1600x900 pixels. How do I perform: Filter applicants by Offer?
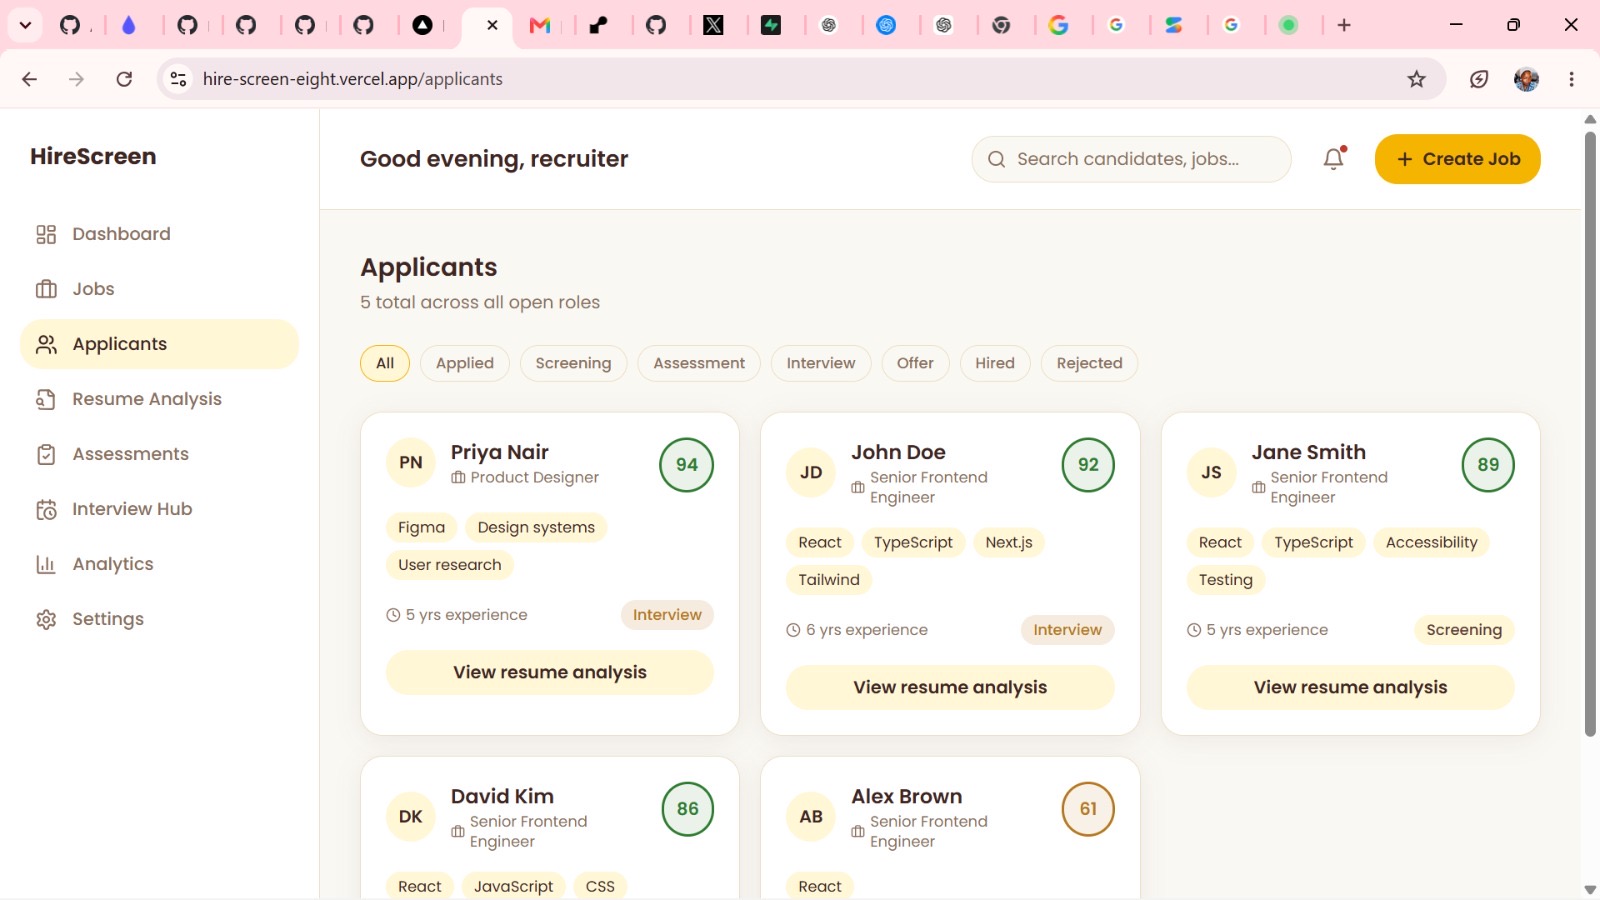[915, 363]
